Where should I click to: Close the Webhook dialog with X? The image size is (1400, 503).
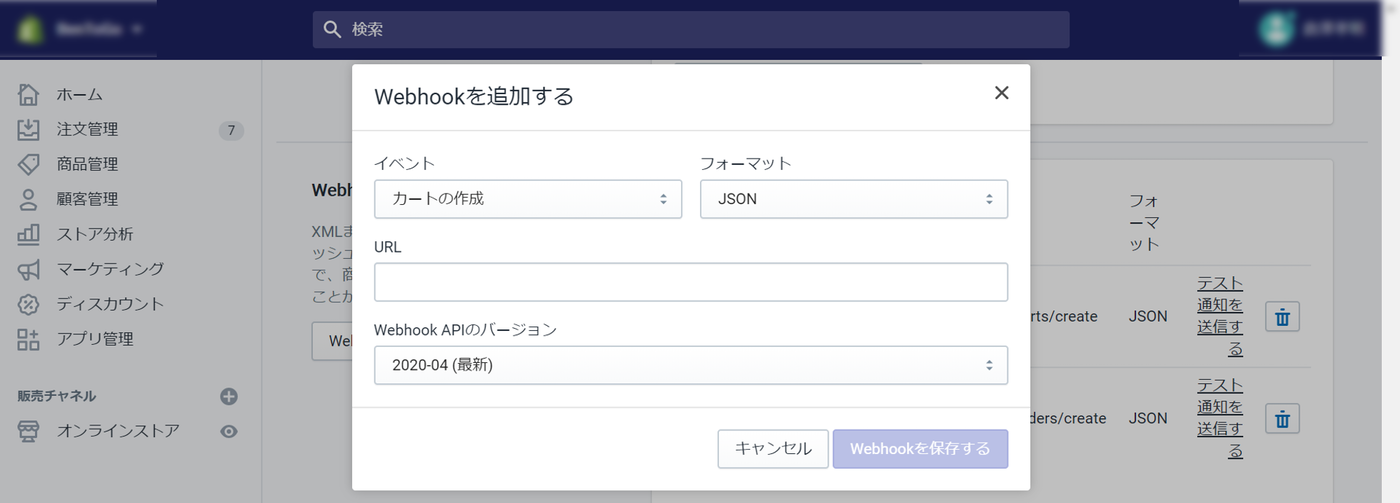(1001, 93)
